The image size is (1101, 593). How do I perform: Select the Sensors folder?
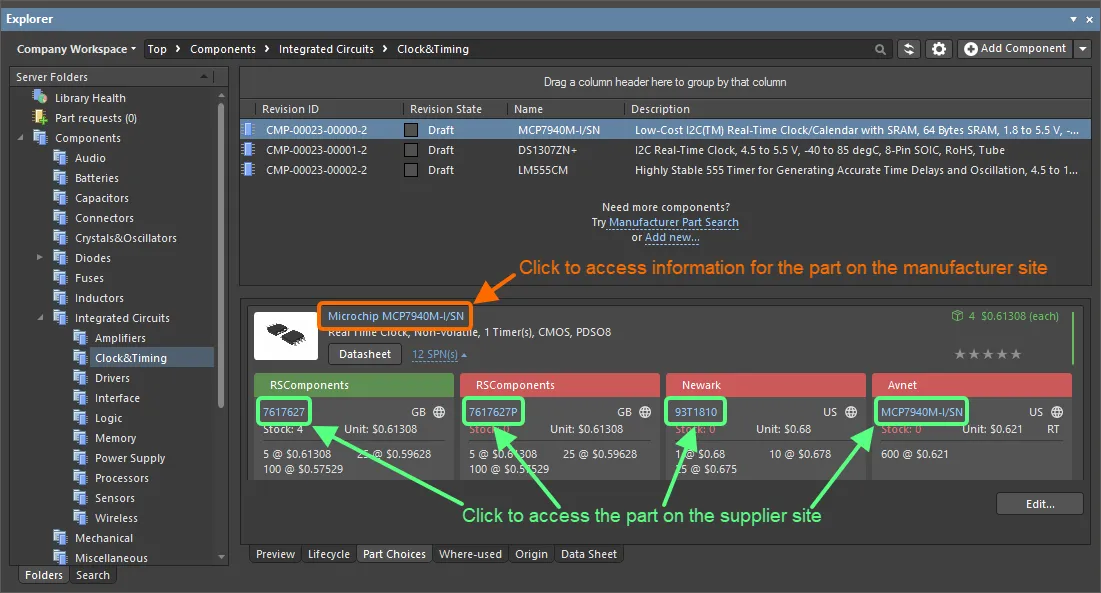tap(114, 498)
